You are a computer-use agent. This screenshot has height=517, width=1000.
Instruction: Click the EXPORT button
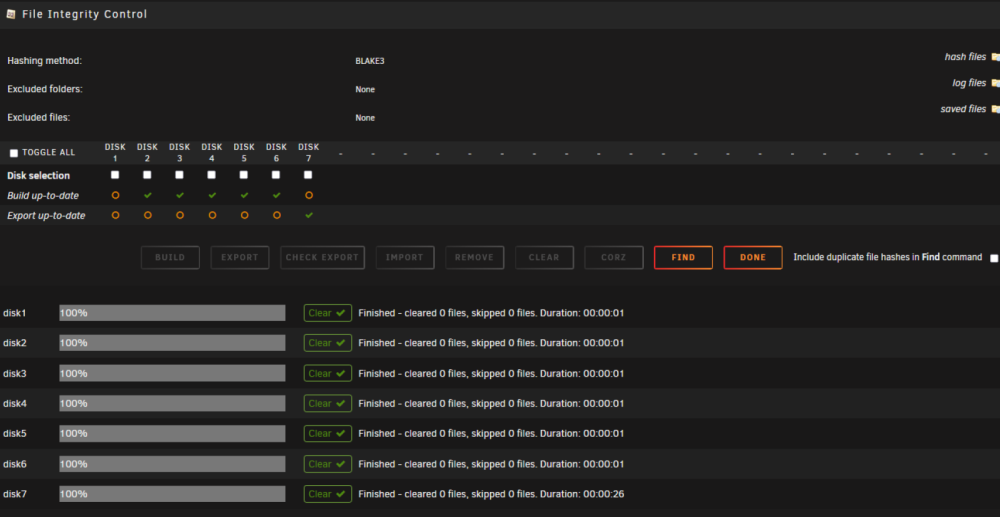point(240,258)
